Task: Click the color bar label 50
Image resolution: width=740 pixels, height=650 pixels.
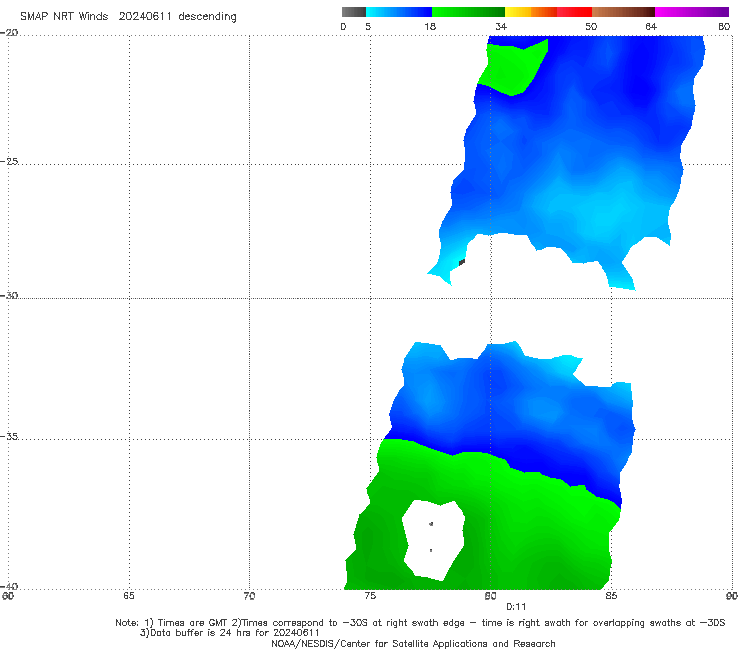Action: (x=591, y=26)
